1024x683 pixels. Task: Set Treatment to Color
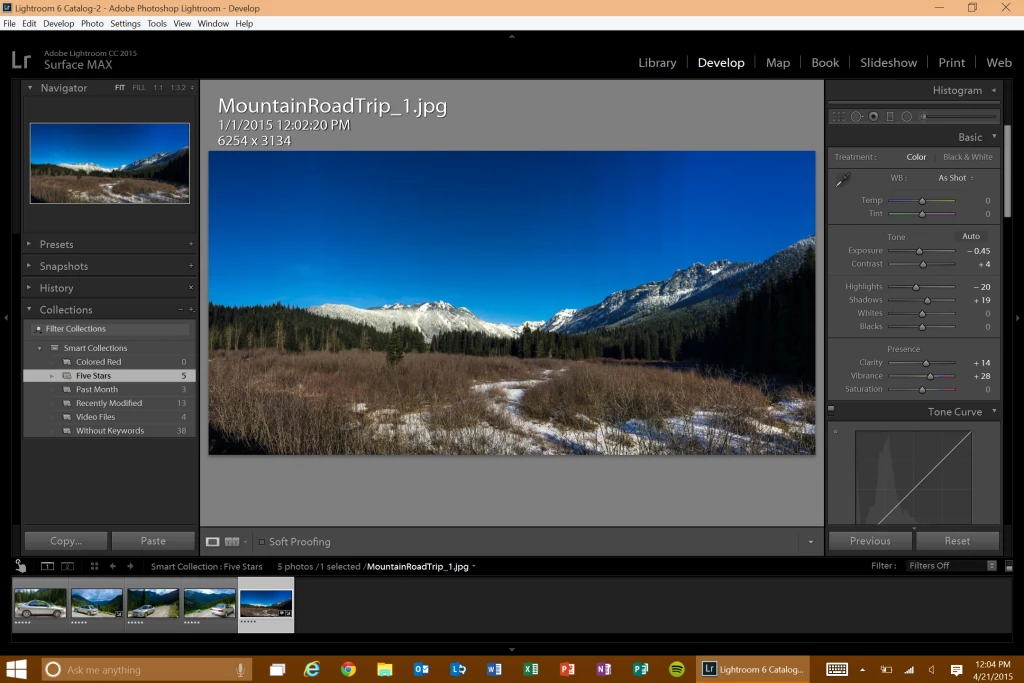pyautogui.click(x=916, y=157)
